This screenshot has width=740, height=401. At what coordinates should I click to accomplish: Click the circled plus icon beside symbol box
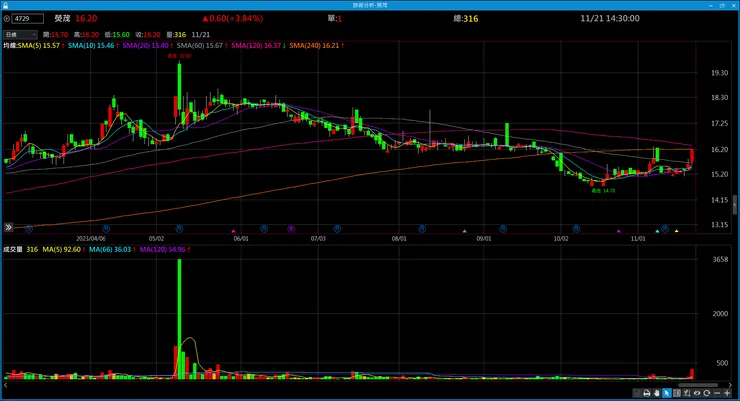click(x=7, y=19)
